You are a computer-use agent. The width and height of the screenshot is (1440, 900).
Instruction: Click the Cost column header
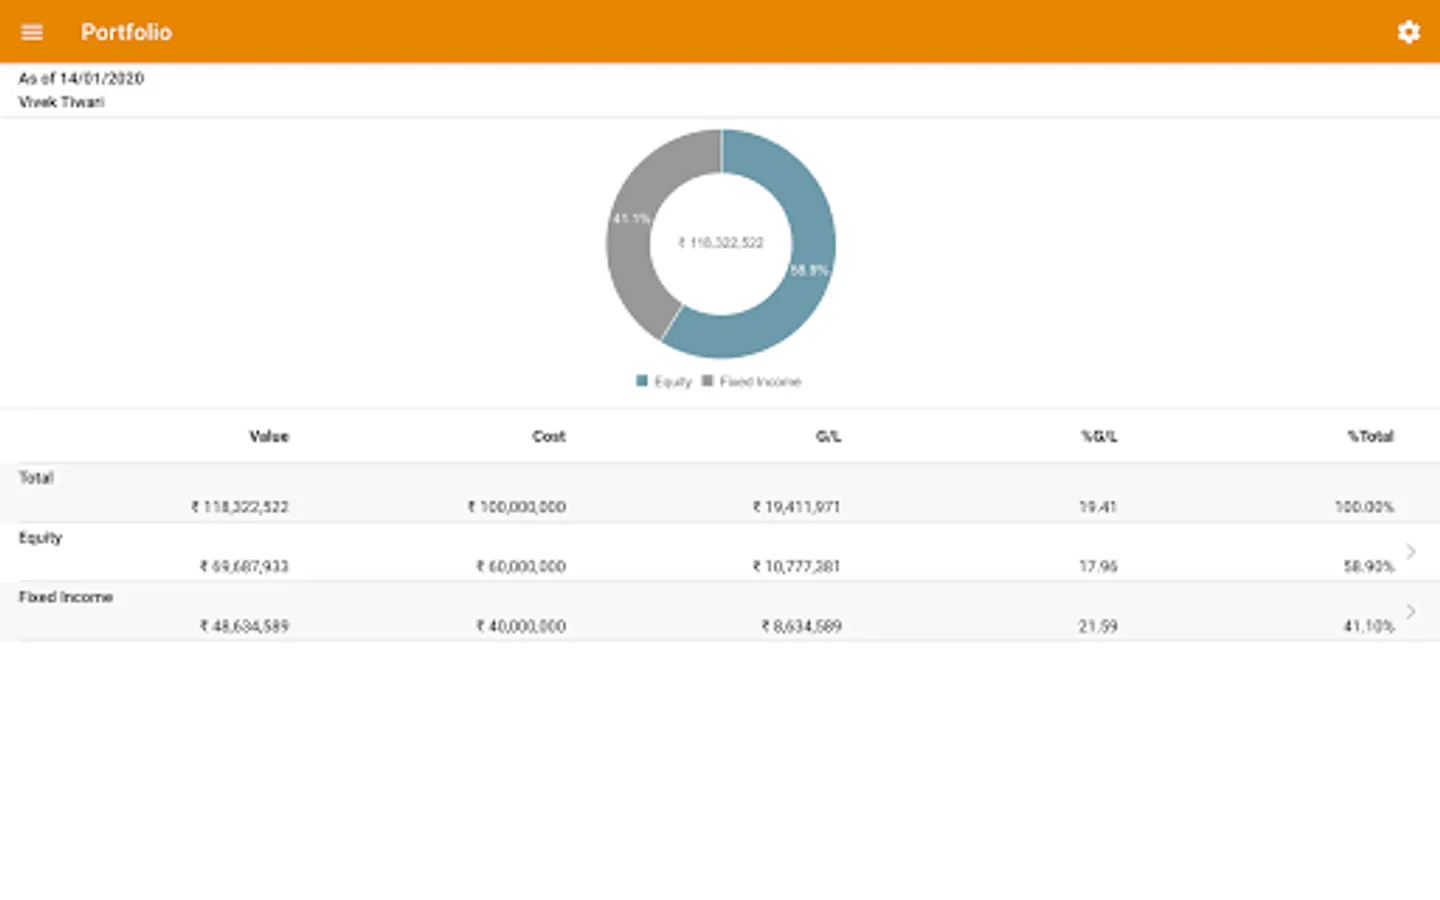(x=549, y=436)
